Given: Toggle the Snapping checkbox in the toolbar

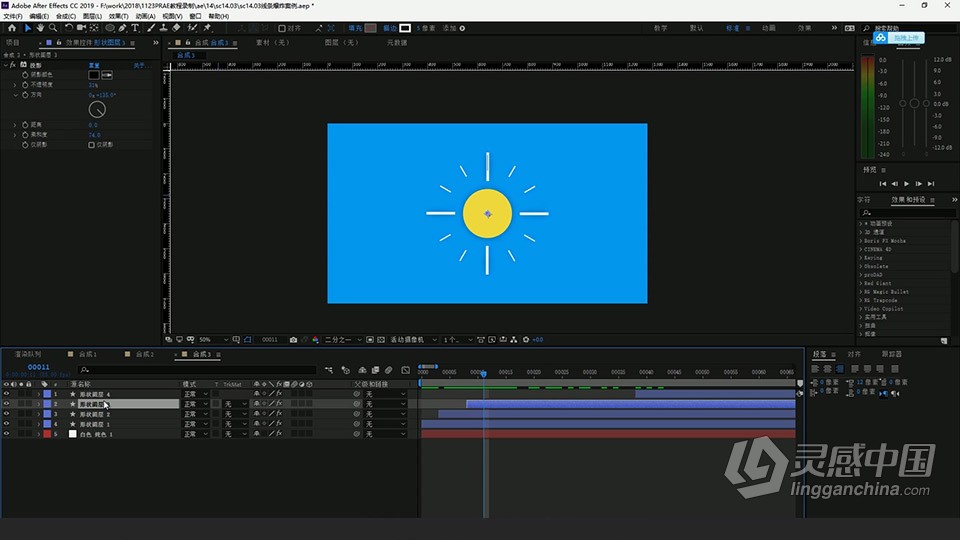Looking at the screenshot, I should pos(282,28).
